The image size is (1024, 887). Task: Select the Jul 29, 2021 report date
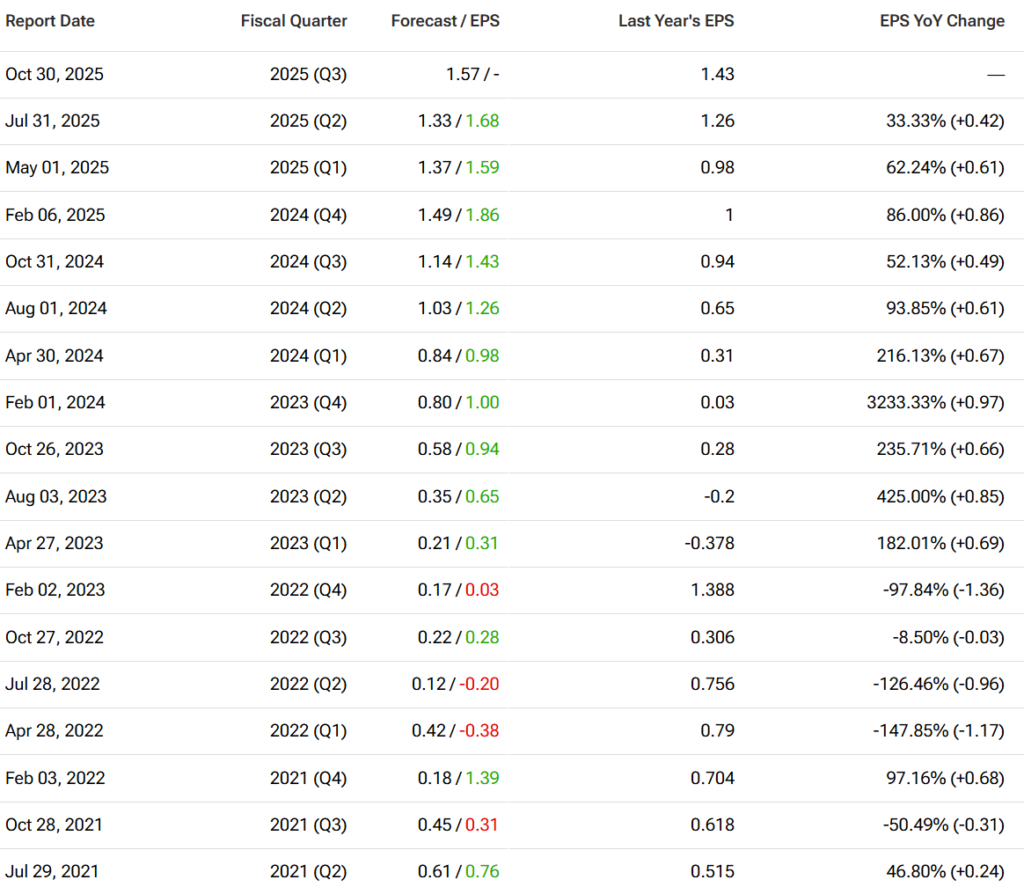click(x=53, y=872)
